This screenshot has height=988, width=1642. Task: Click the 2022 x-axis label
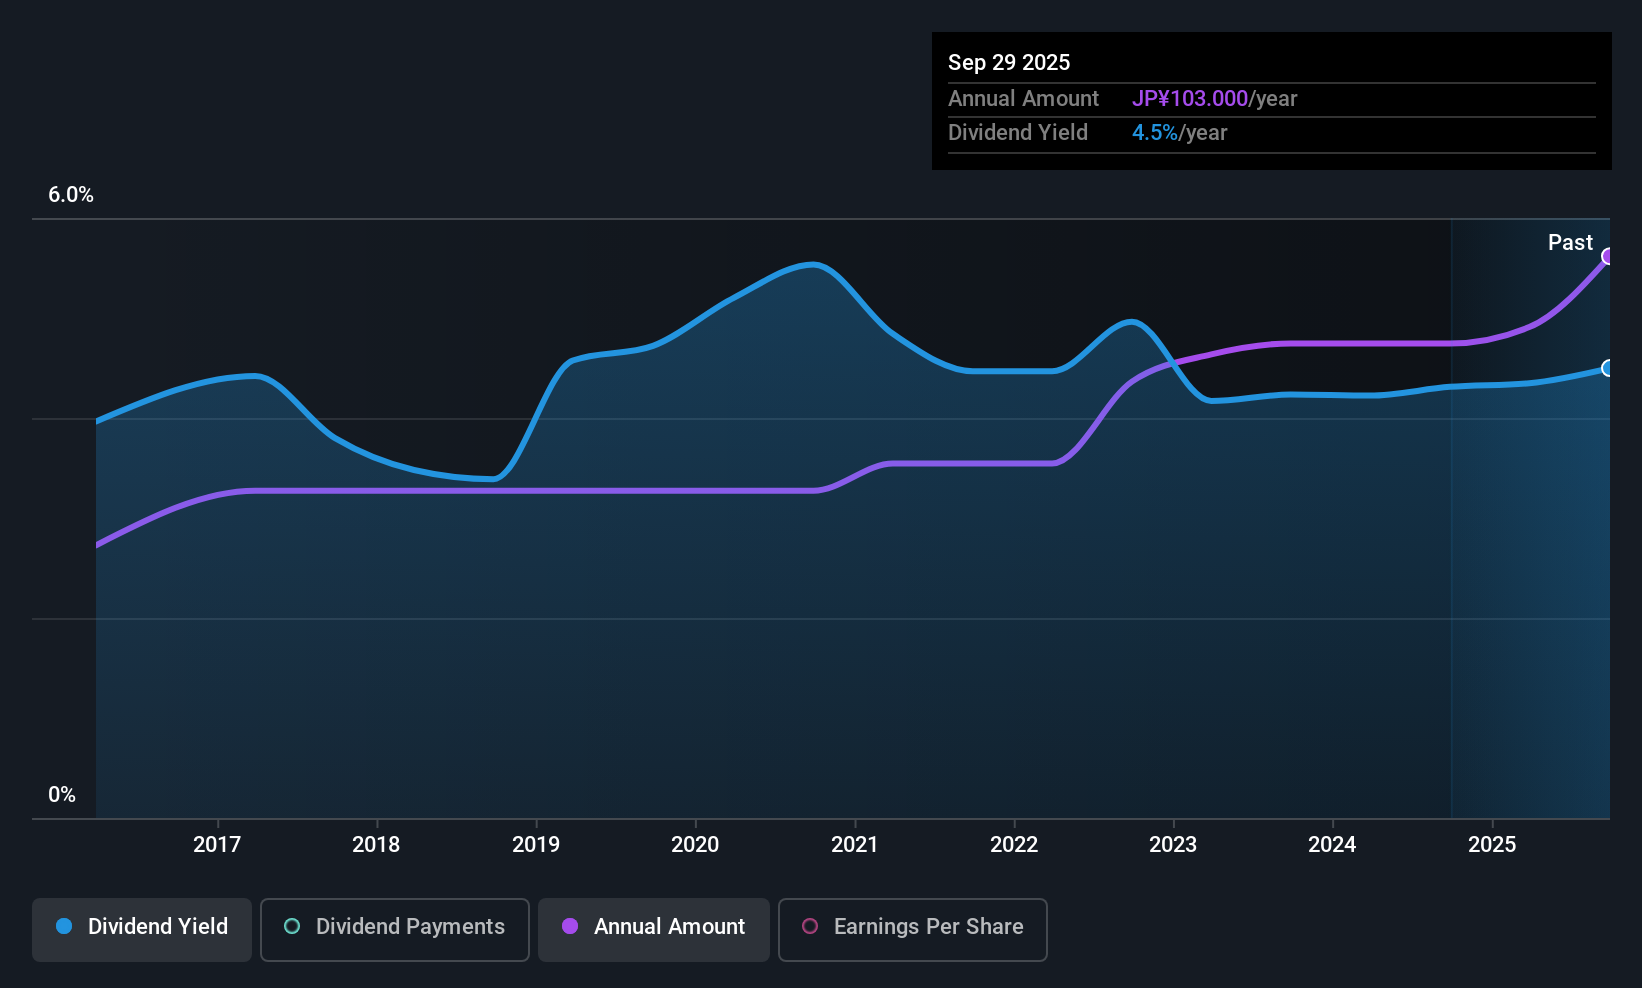1014,845
